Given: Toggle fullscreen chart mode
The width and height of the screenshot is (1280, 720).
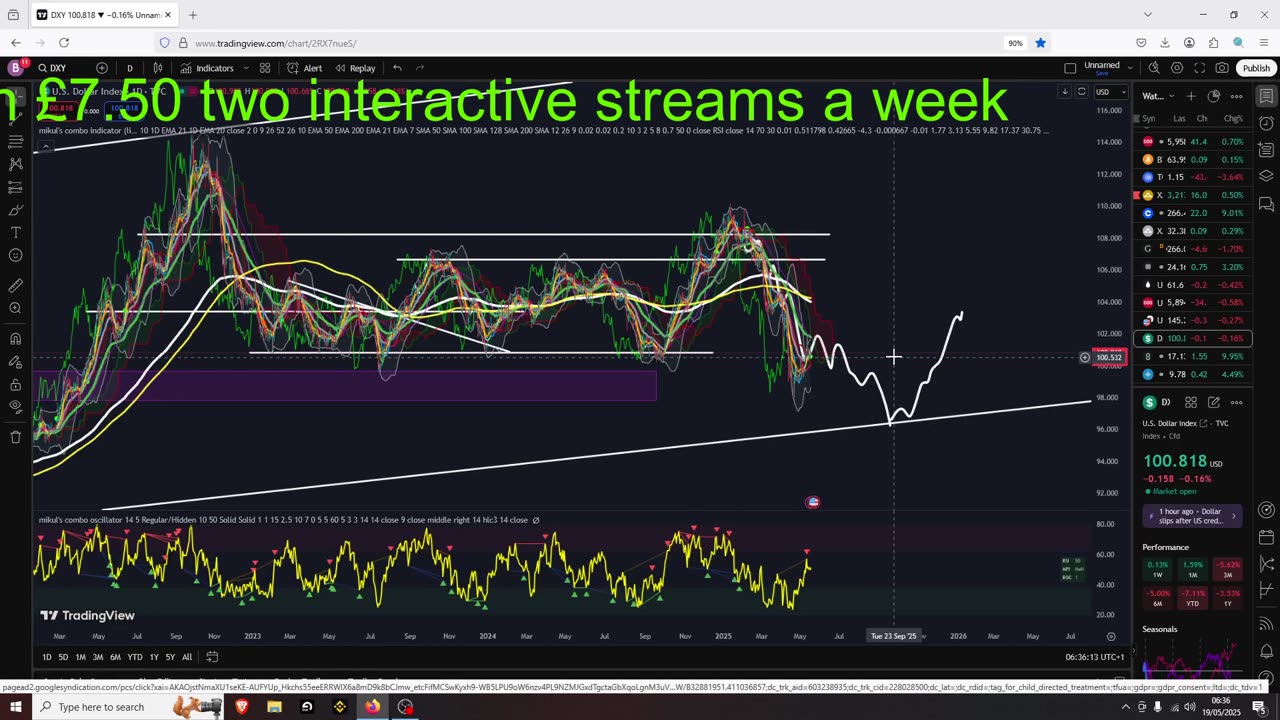Looking at the screenshot, I should 1199,68.
